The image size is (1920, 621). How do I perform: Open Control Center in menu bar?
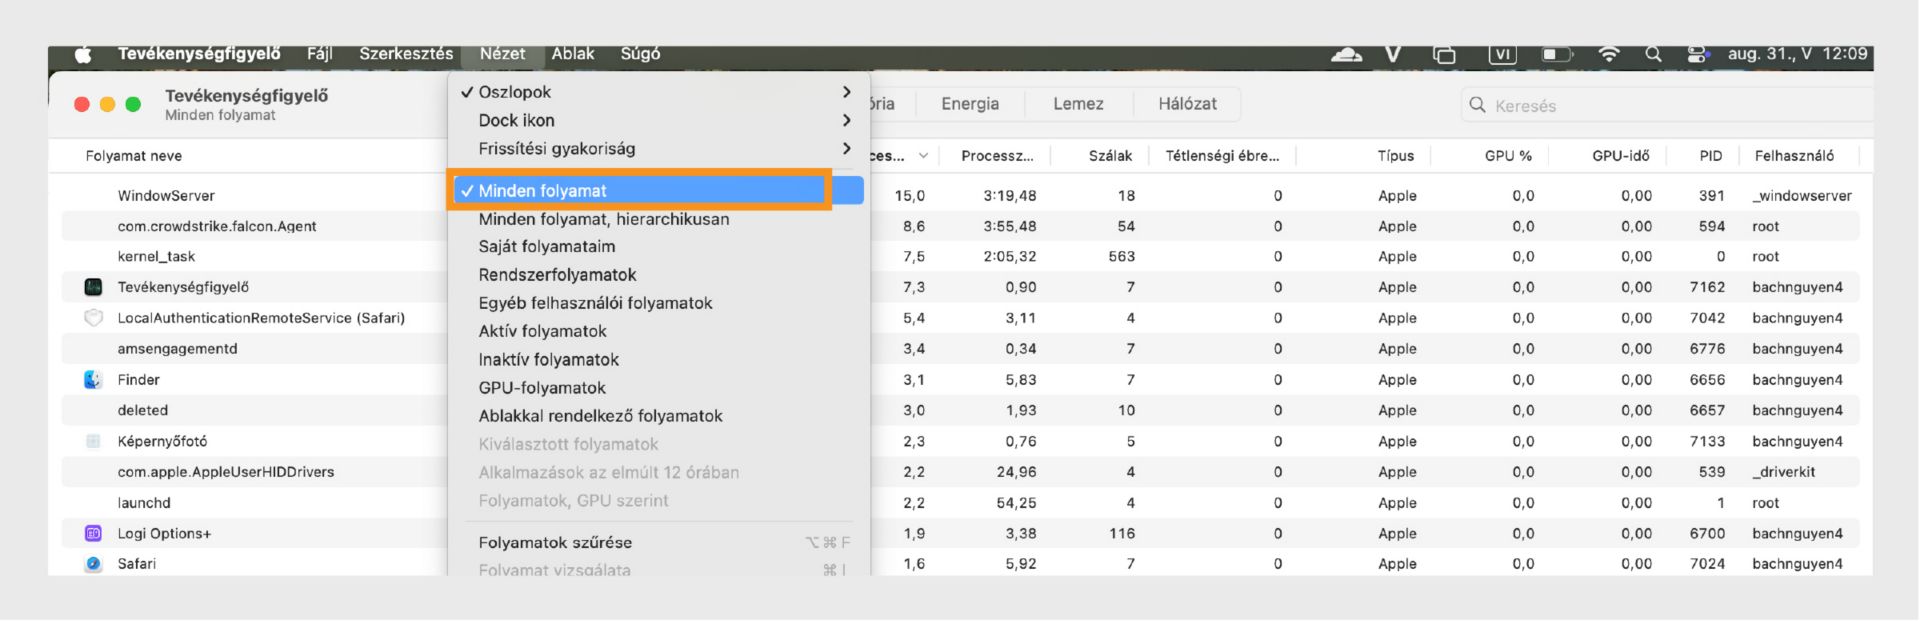click(x=1697, y=54)
